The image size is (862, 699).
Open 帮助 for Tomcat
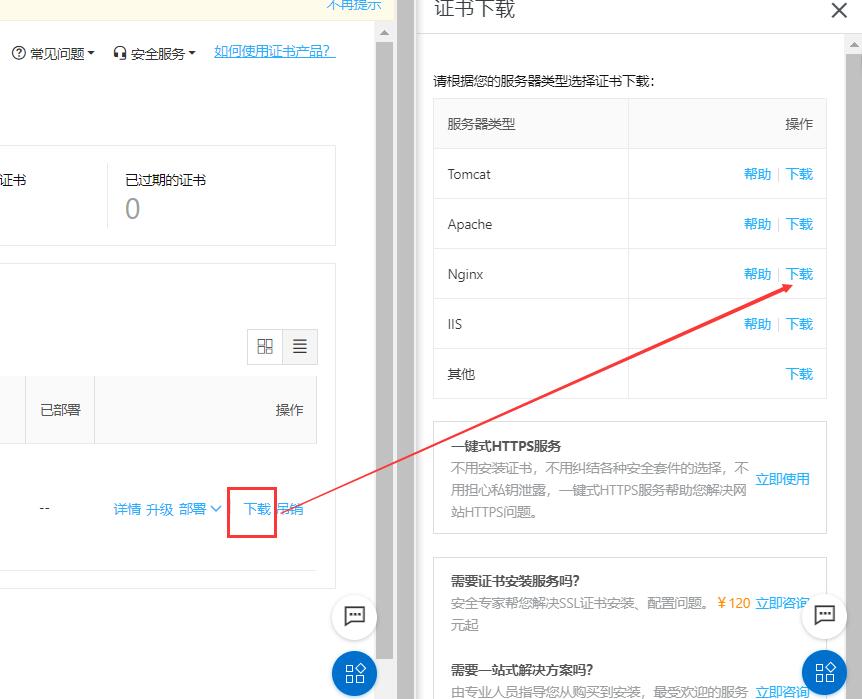pyautogui.click(x=757, y=174)
